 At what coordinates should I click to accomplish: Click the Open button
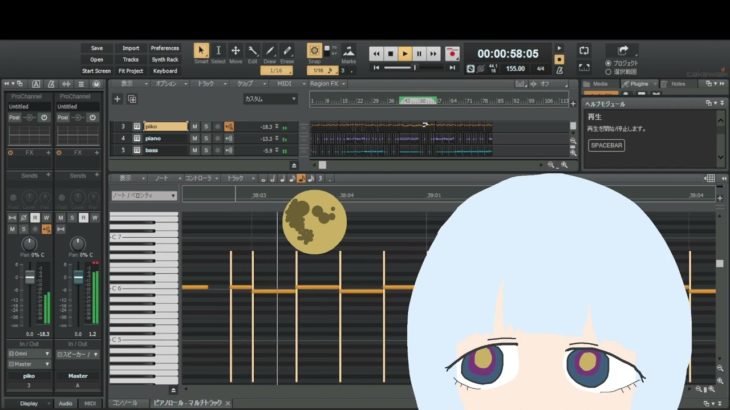(97, 60)
